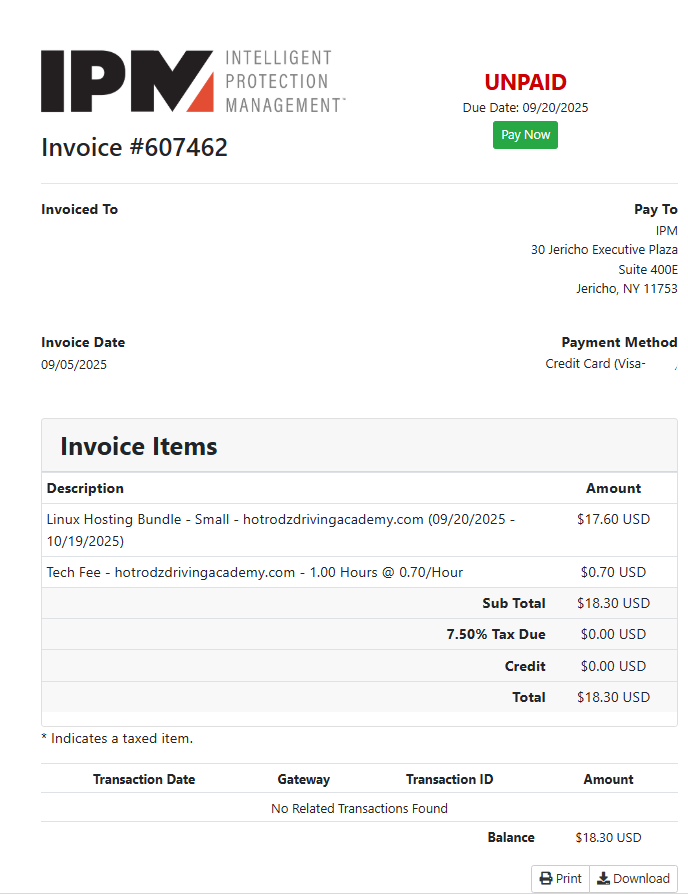688x894 pixels.
Task: Click the 7.50% Tax Due label
Action: click(x=496, y=634)
